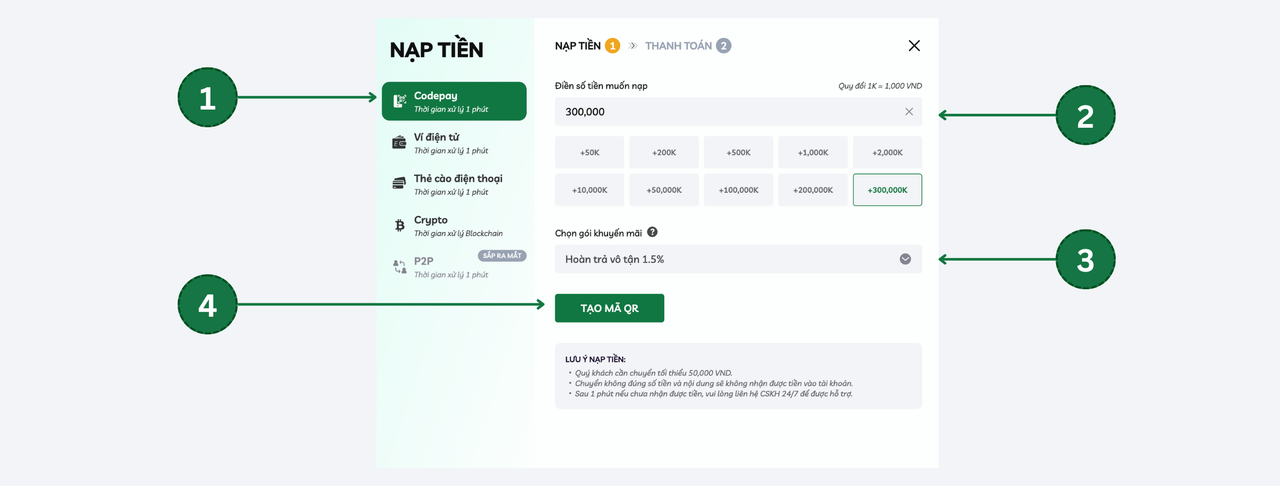The width and height of the screenshot is (1280, 486).
Task: Switch to the Nạp Tiền step tab
Action: coord(578,46)
